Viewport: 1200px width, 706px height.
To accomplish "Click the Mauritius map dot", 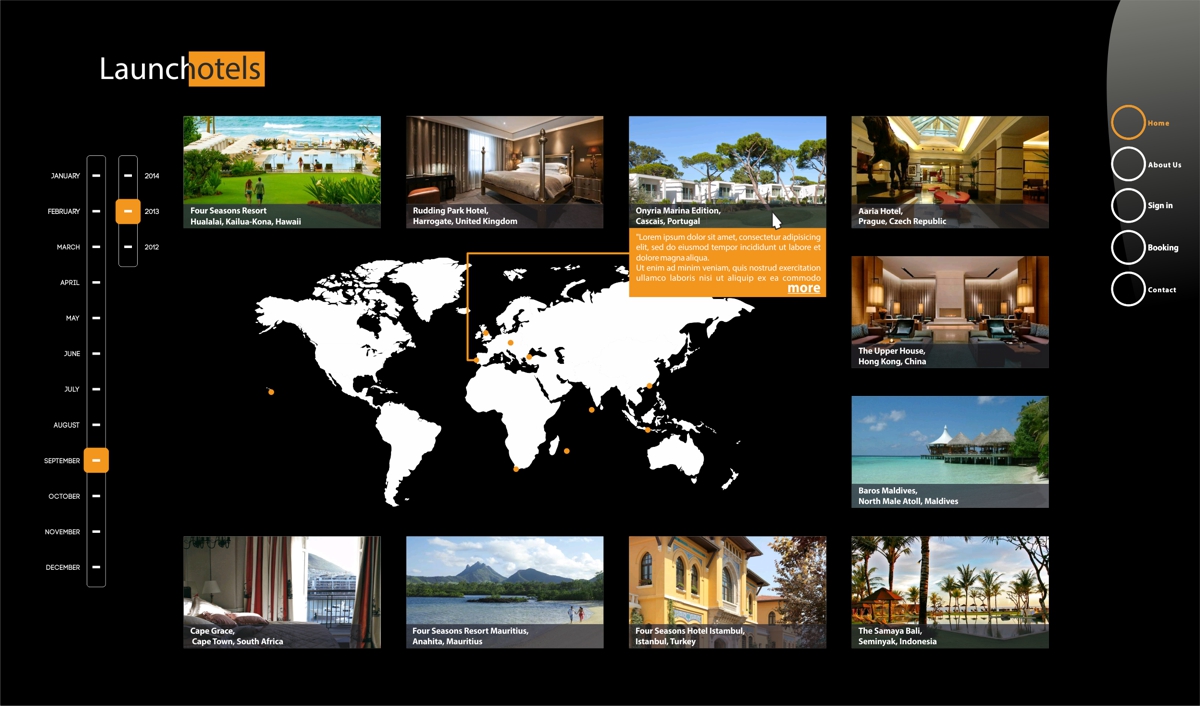I will [566, 451].
